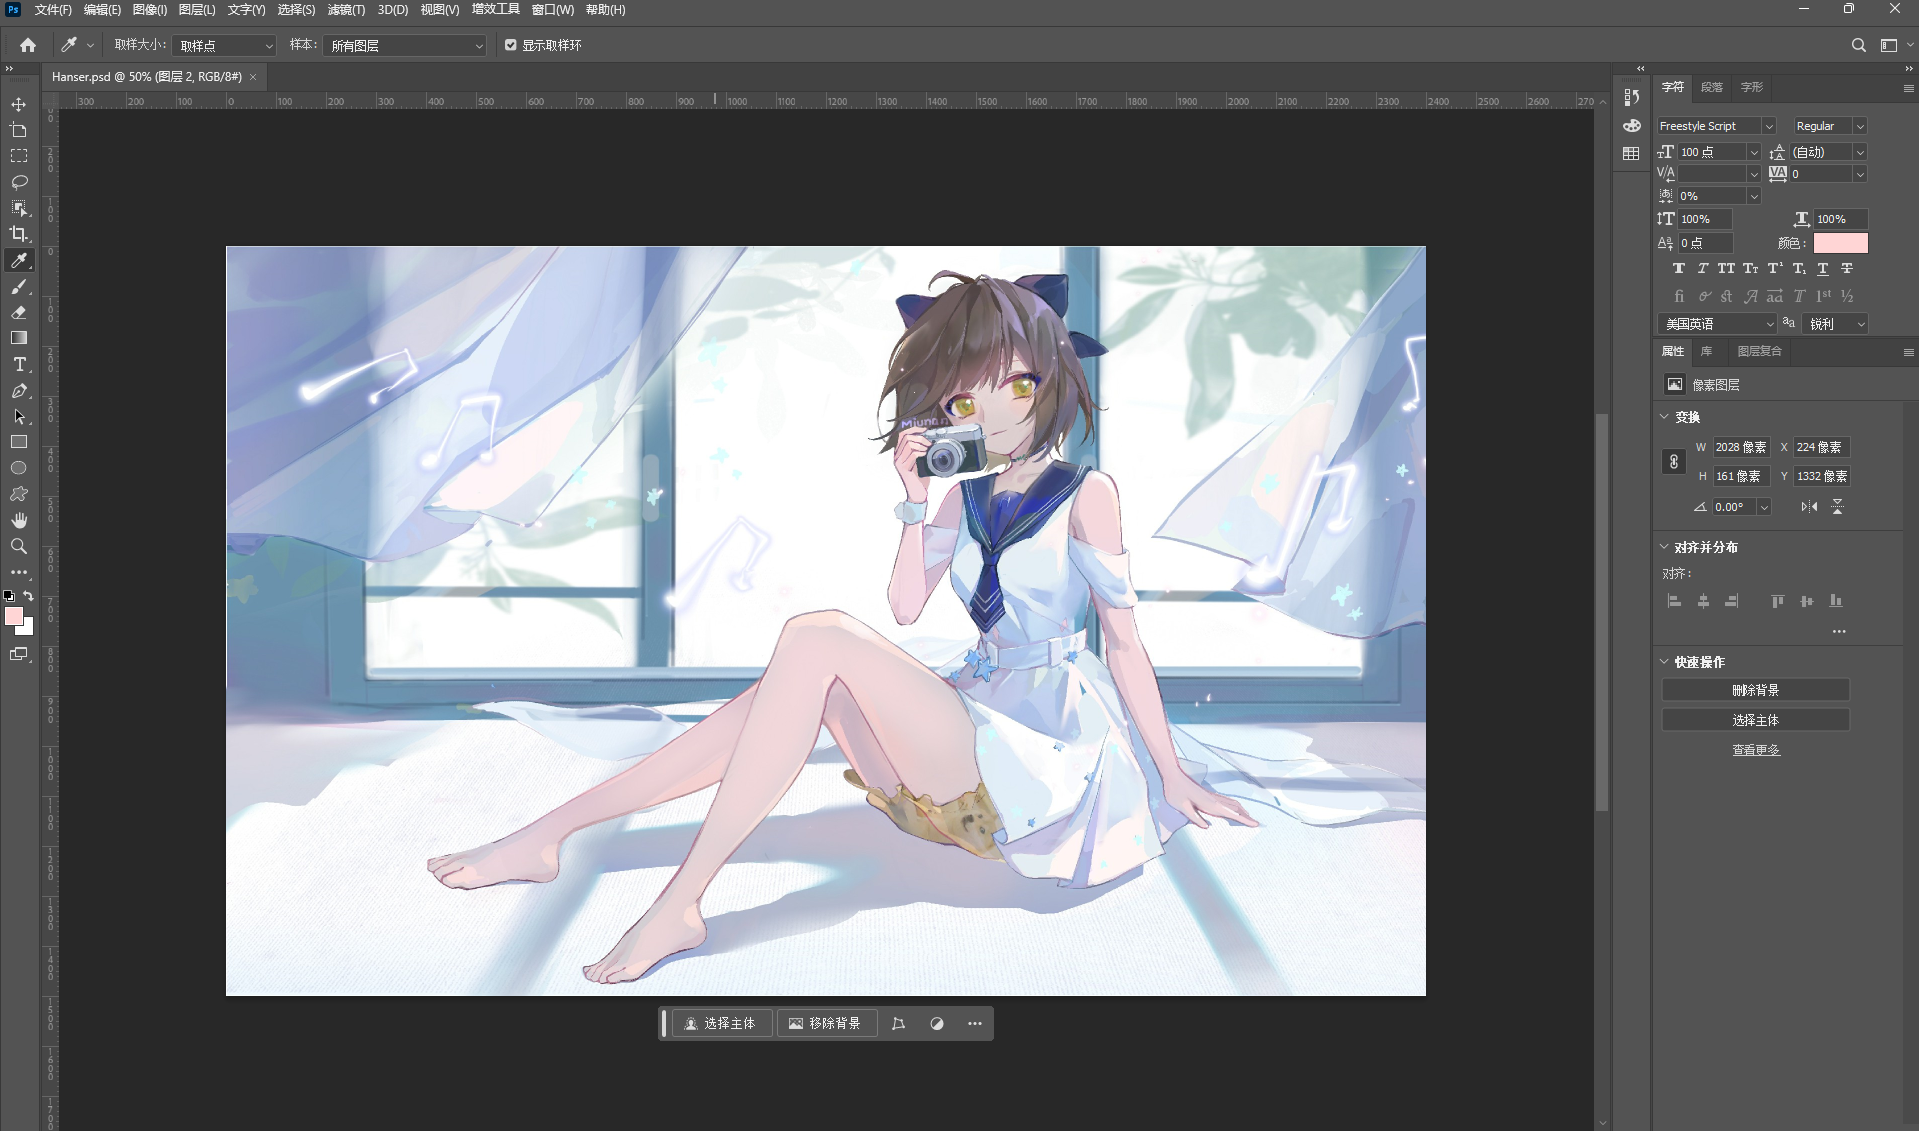The height and width of the screenshot is (1131, 1919).
Task: Open the Filter menu
Action: tap(346, 10)
